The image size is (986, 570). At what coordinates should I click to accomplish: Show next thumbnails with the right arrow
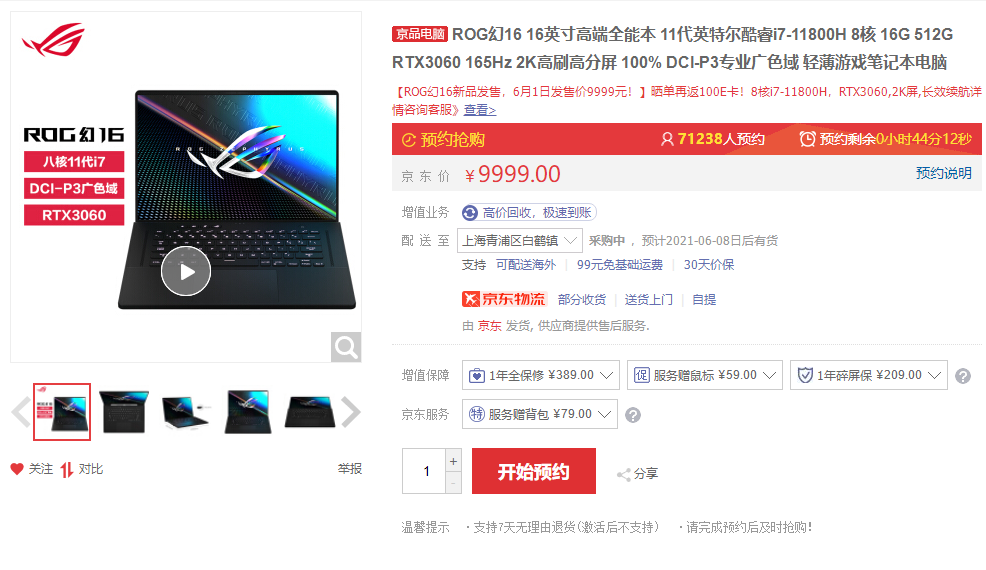click(x=351, y=412)
